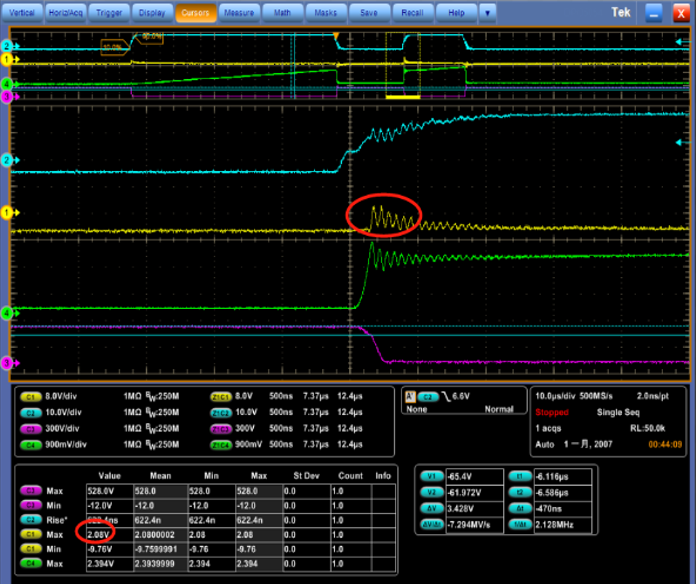The width and height of the screenshot is (696, 584).
Task: Click the C1 channel badge at 8.0V/div
Action: [x=31, y=397]
